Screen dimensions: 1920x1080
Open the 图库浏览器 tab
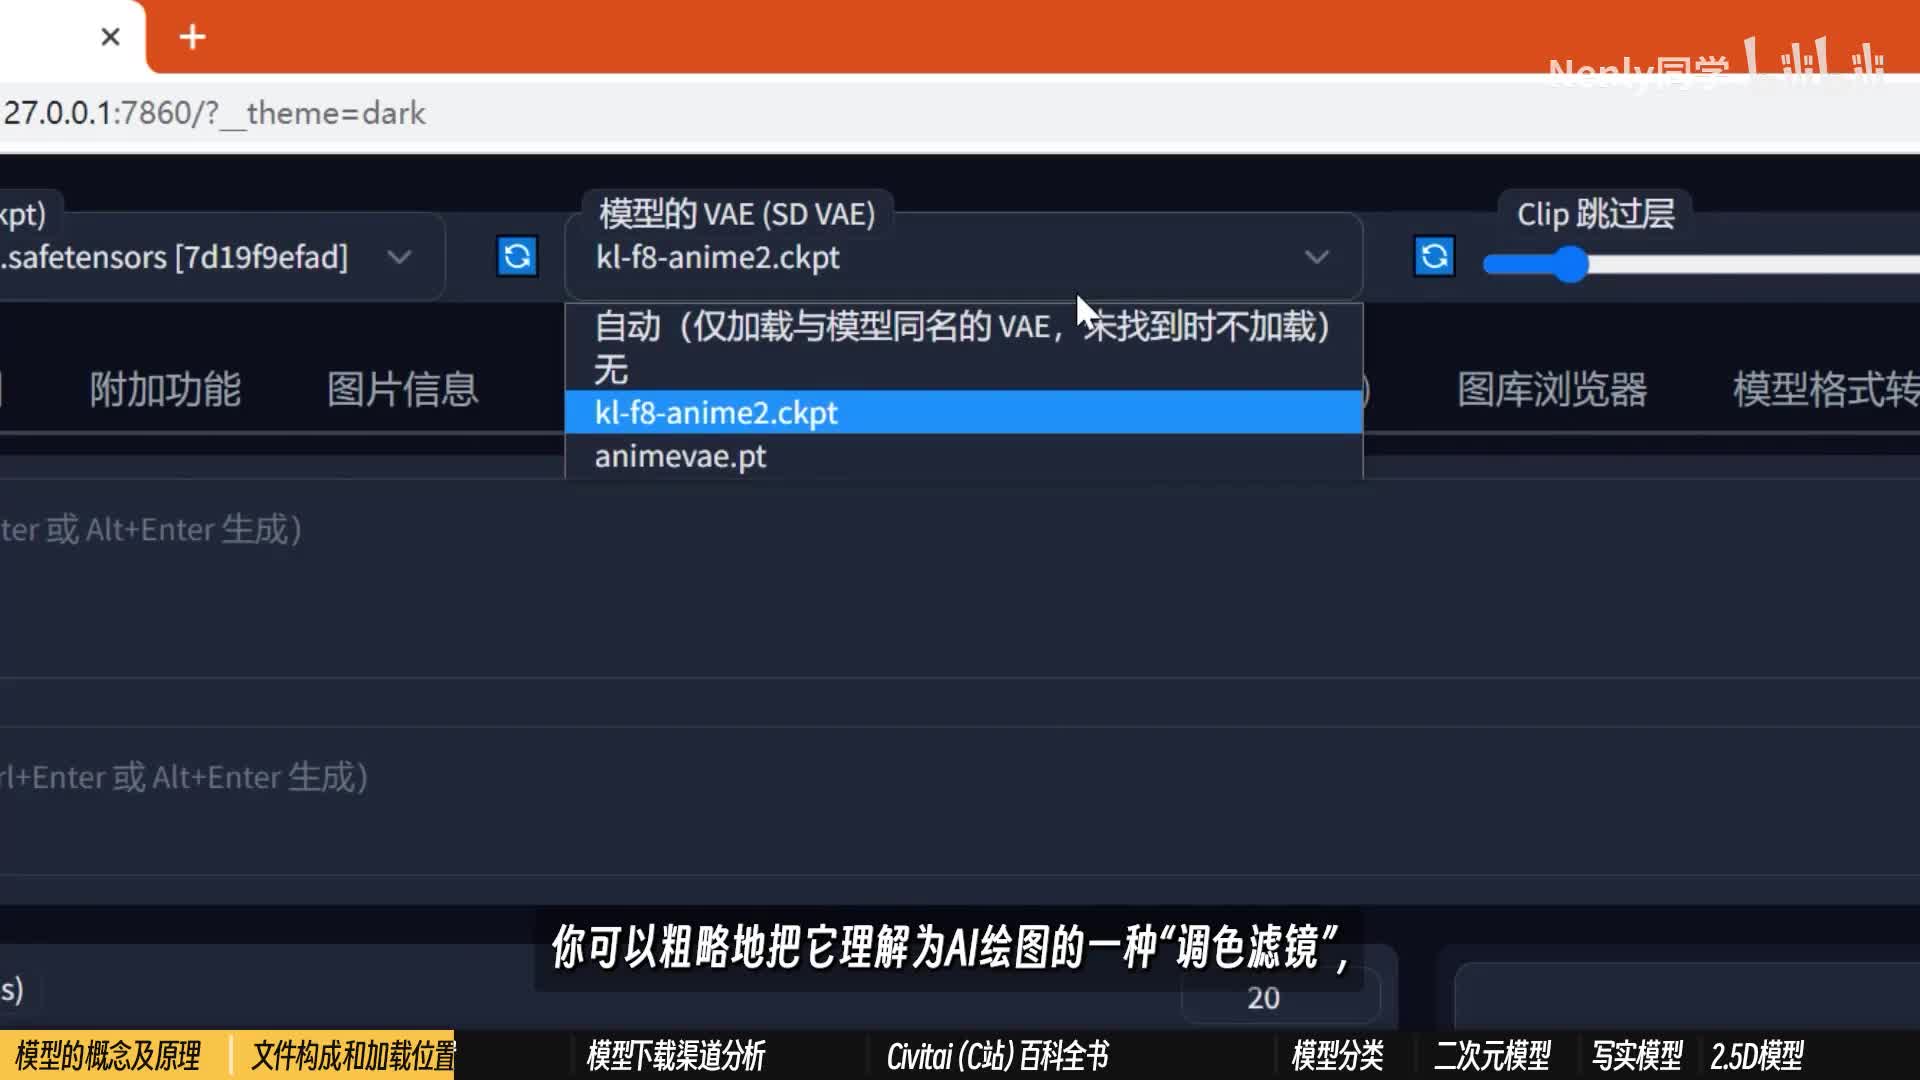click(1551, 389)
